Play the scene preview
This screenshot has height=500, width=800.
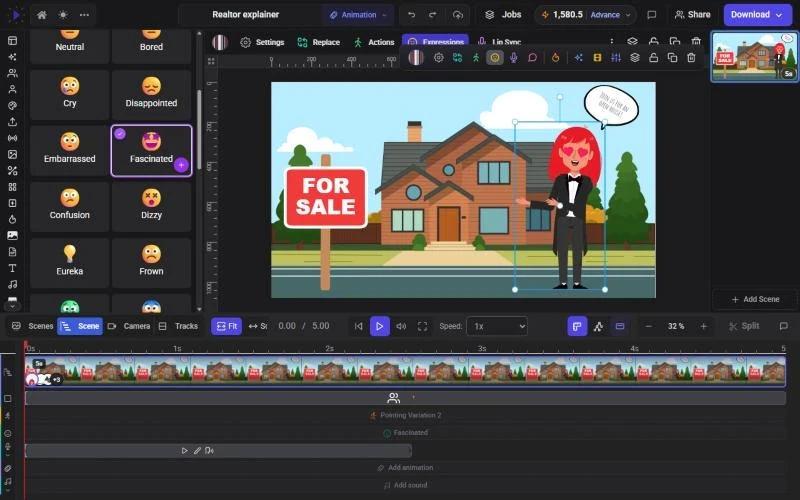380,326
